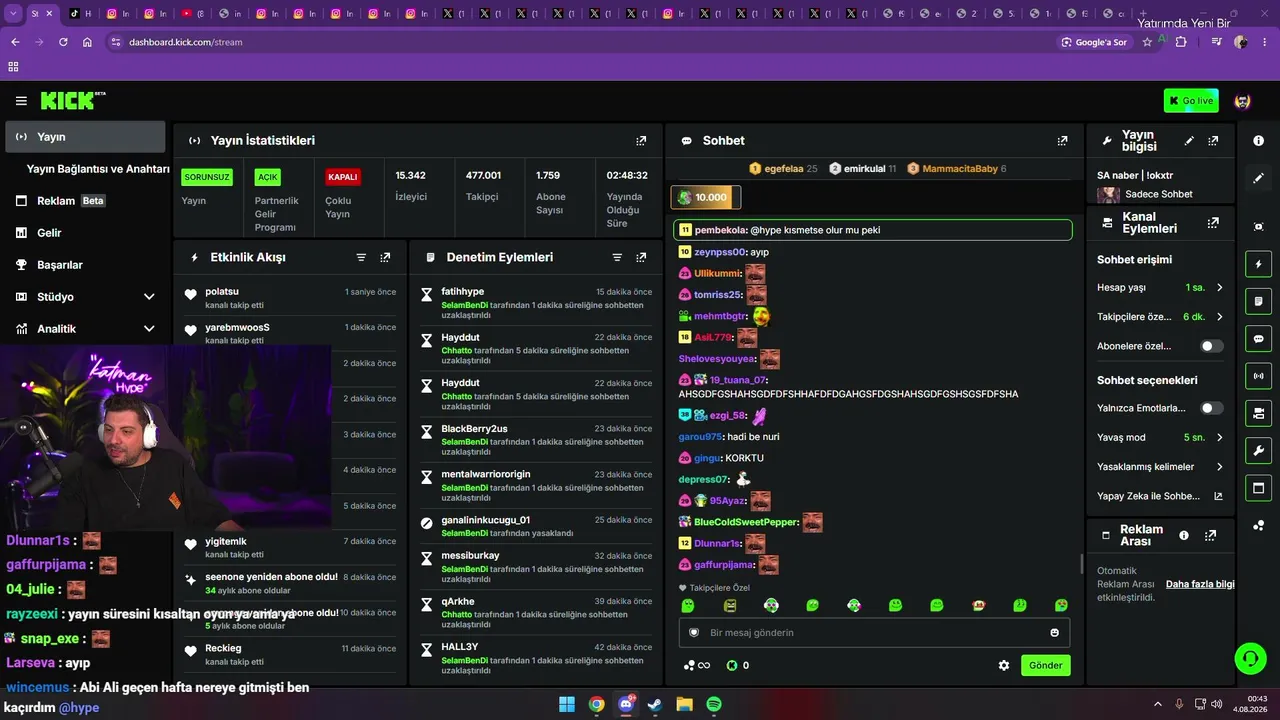The height and width of the screenshot is (720, 1280).
Task: Open Hesap yaşı setting chevron
Action: click(x=1219, y=288)
